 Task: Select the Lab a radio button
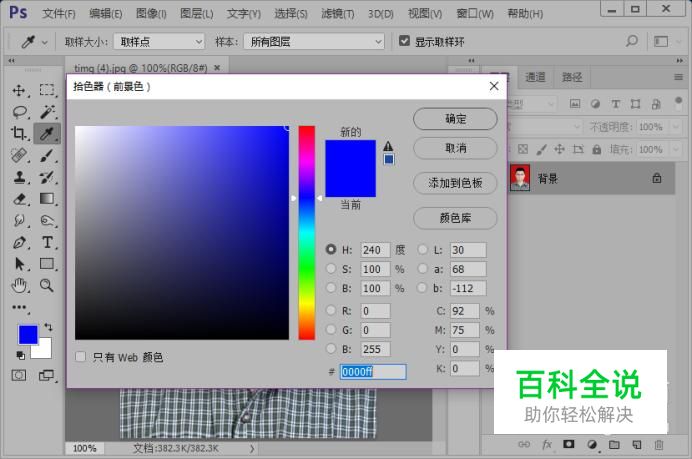click(x=423, y=268)
